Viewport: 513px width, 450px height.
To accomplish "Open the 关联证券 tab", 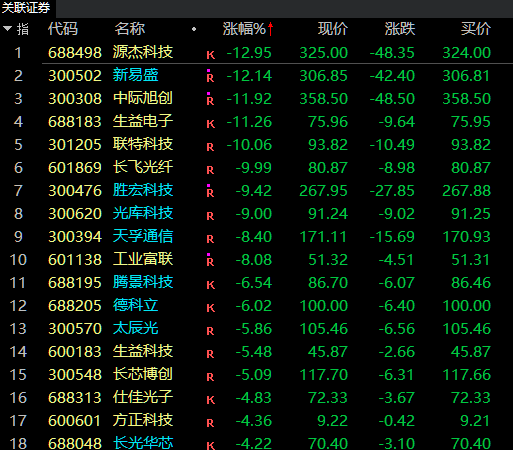I will [x=26, y=7].
